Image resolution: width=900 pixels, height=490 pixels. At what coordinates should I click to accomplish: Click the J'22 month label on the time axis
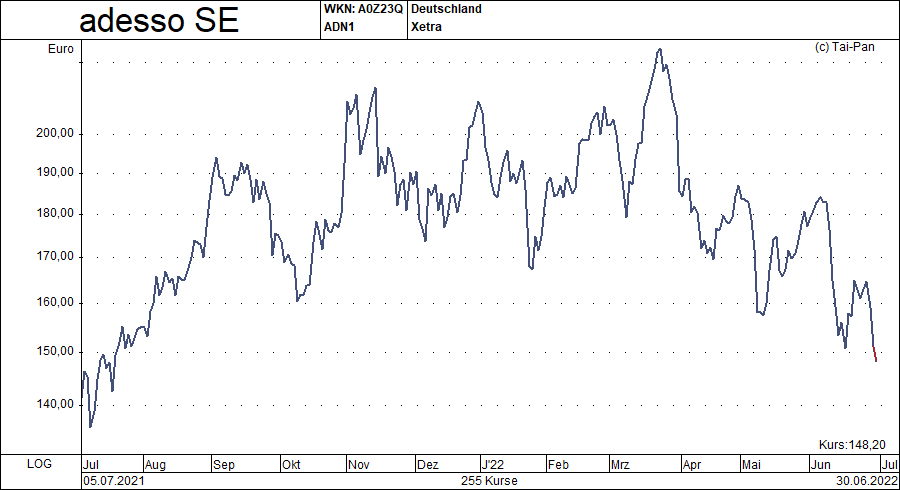(x=492, y=465)
